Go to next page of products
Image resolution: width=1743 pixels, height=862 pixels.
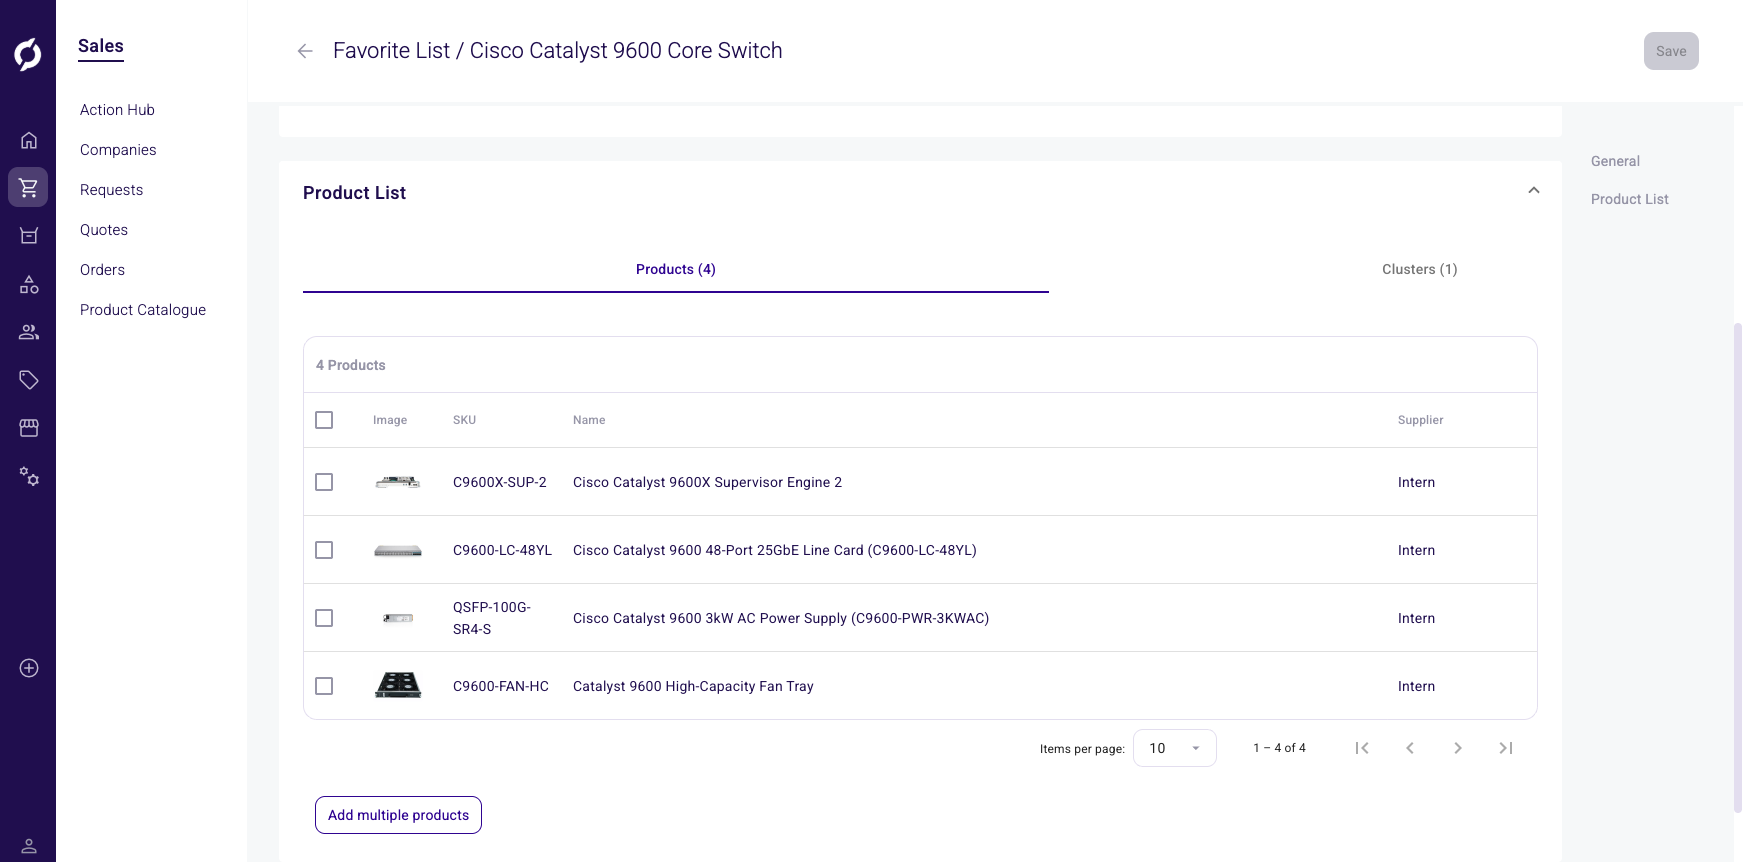coord(1457,748)
